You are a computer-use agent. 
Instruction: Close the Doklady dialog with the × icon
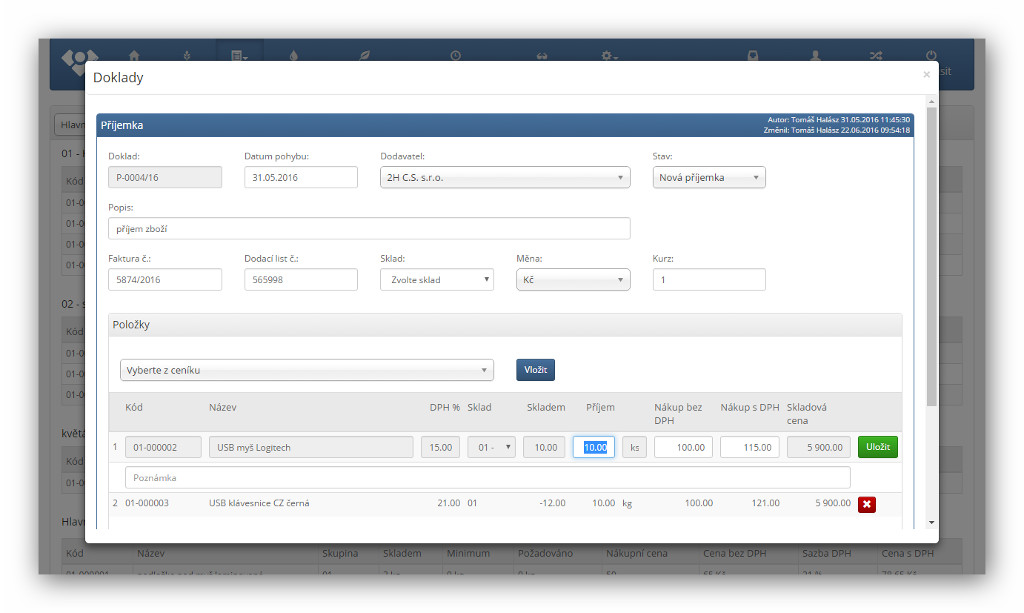[926, 75]
